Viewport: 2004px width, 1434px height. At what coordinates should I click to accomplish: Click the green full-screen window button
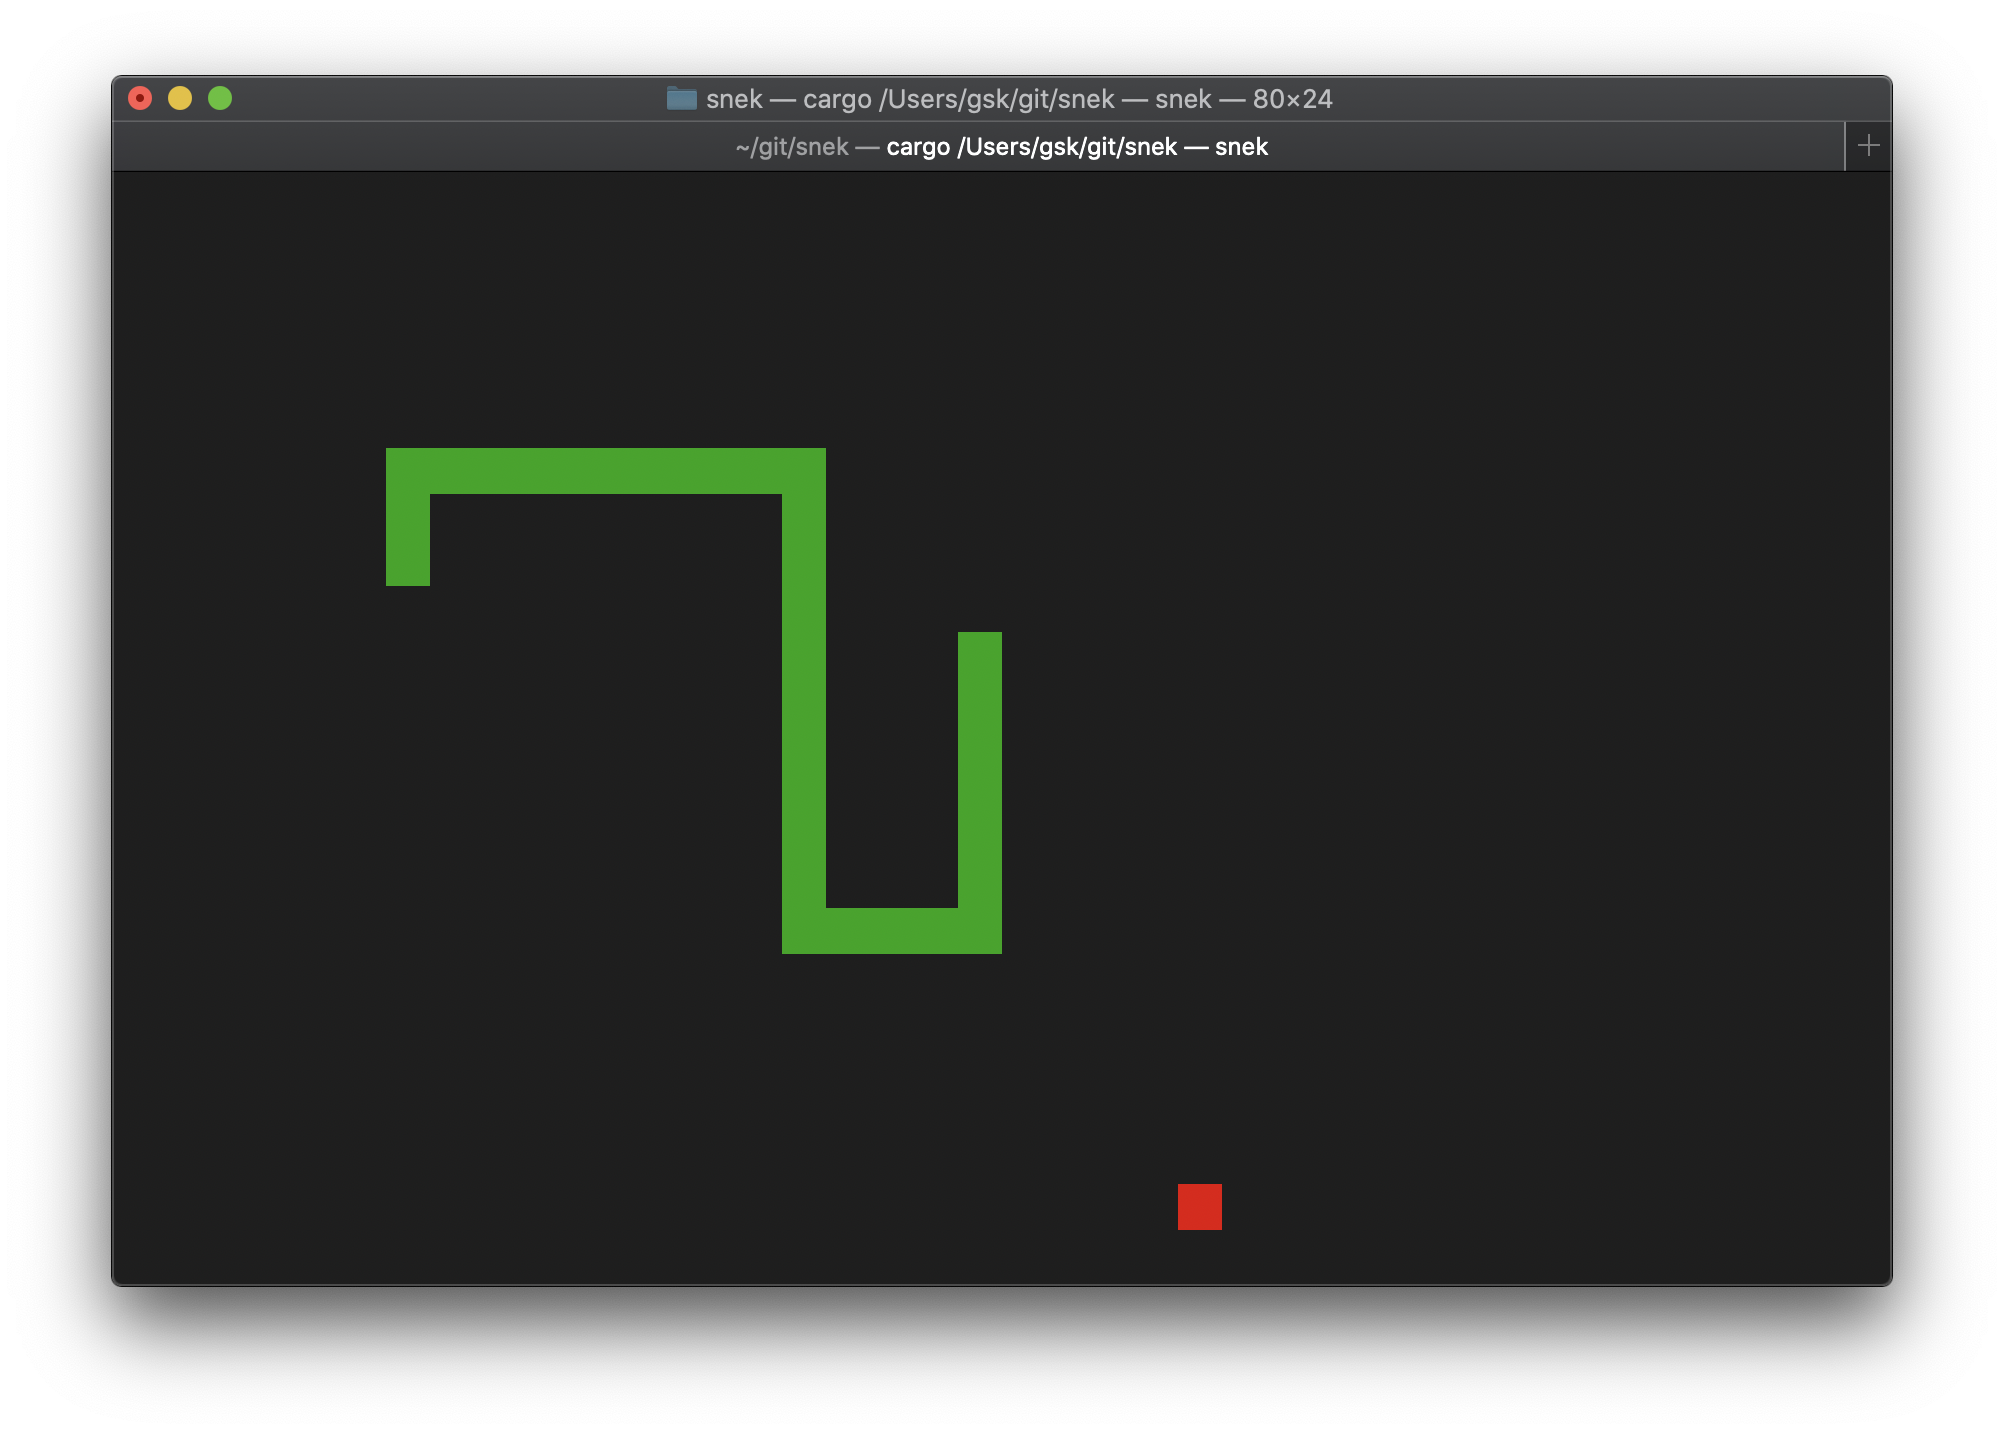[x=220, y=98]
